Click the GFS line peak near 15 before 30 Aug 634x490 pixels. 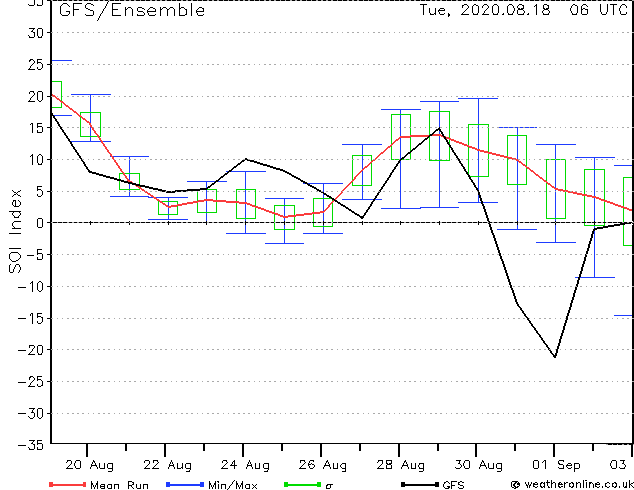(439, 129)
